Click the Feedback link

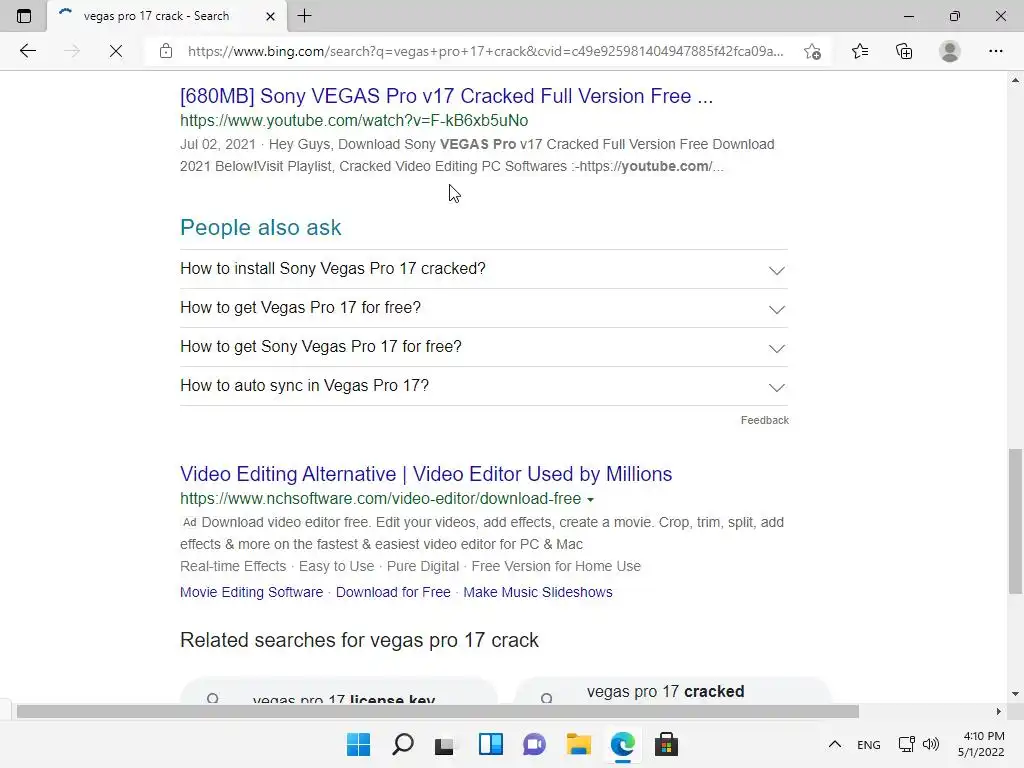tap(765, 420)
